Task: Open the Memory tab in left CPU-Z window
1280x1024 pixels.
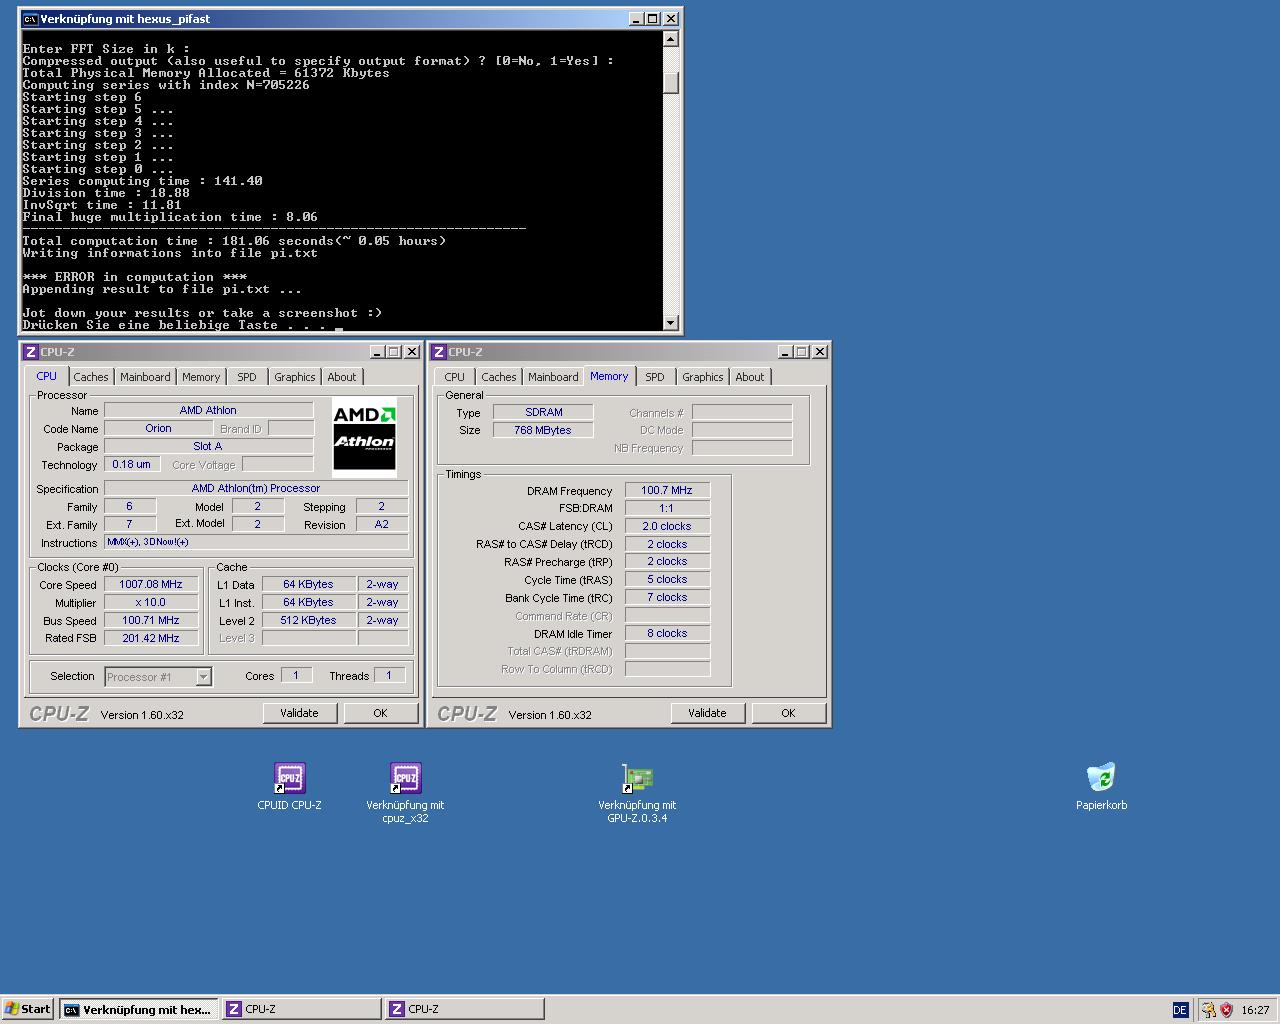Action: (201, 377)
